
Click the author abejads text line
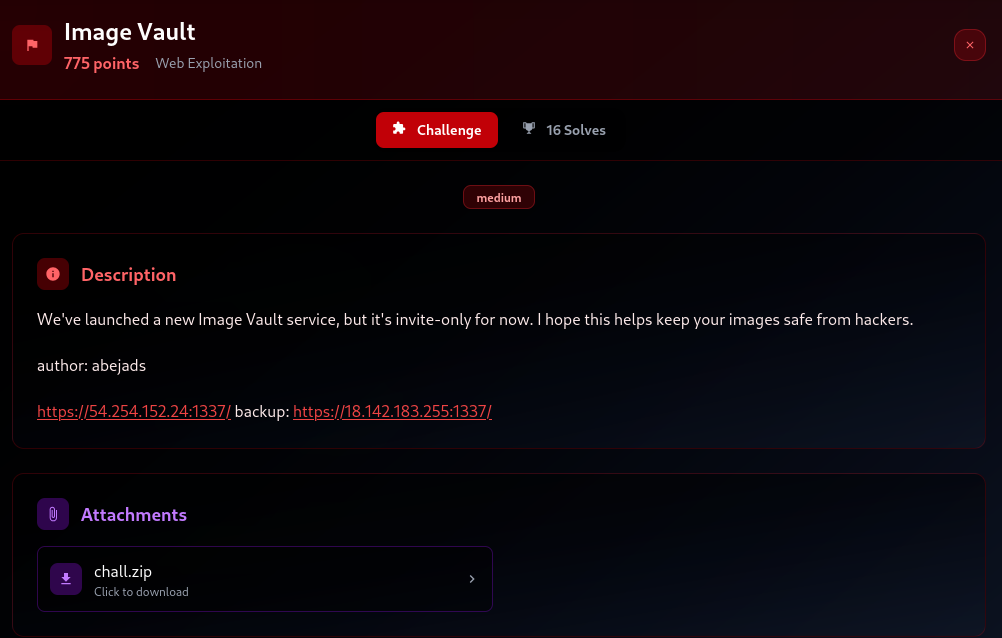[x=91, y=365]
